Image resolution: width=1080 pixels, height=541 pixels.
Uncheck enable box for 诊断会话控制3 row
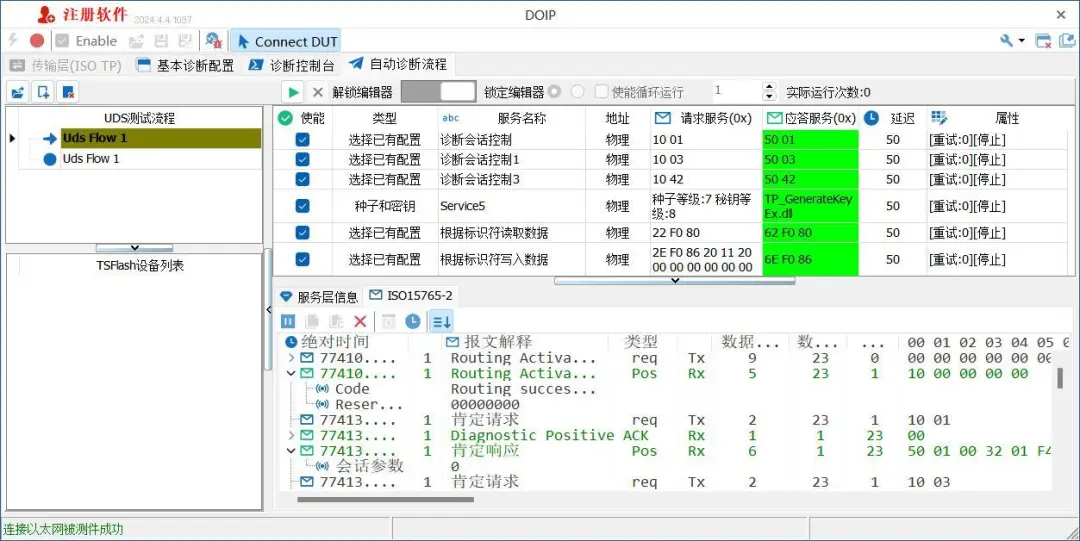click(302, 179)
